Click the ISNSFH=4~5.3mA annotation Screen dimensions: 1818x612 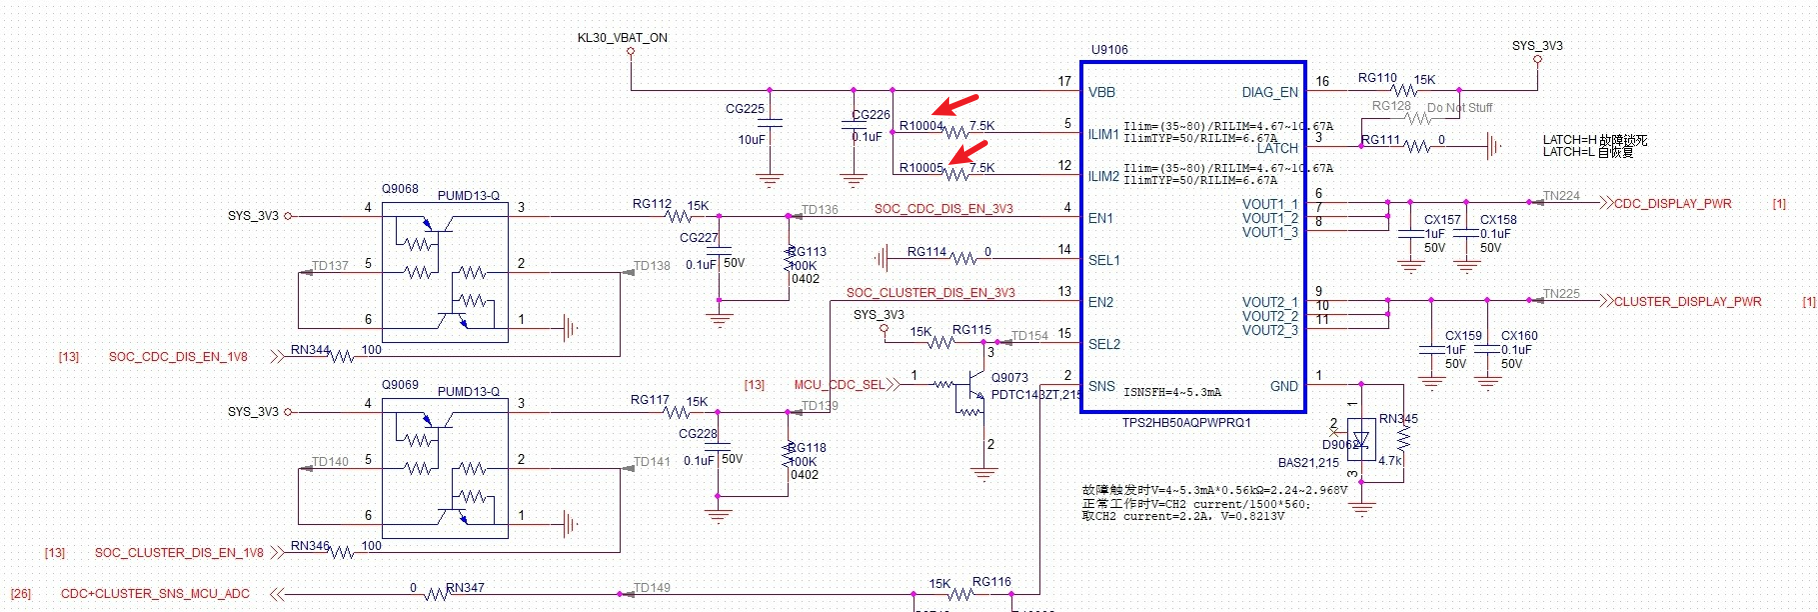(x=1172, y=393)
